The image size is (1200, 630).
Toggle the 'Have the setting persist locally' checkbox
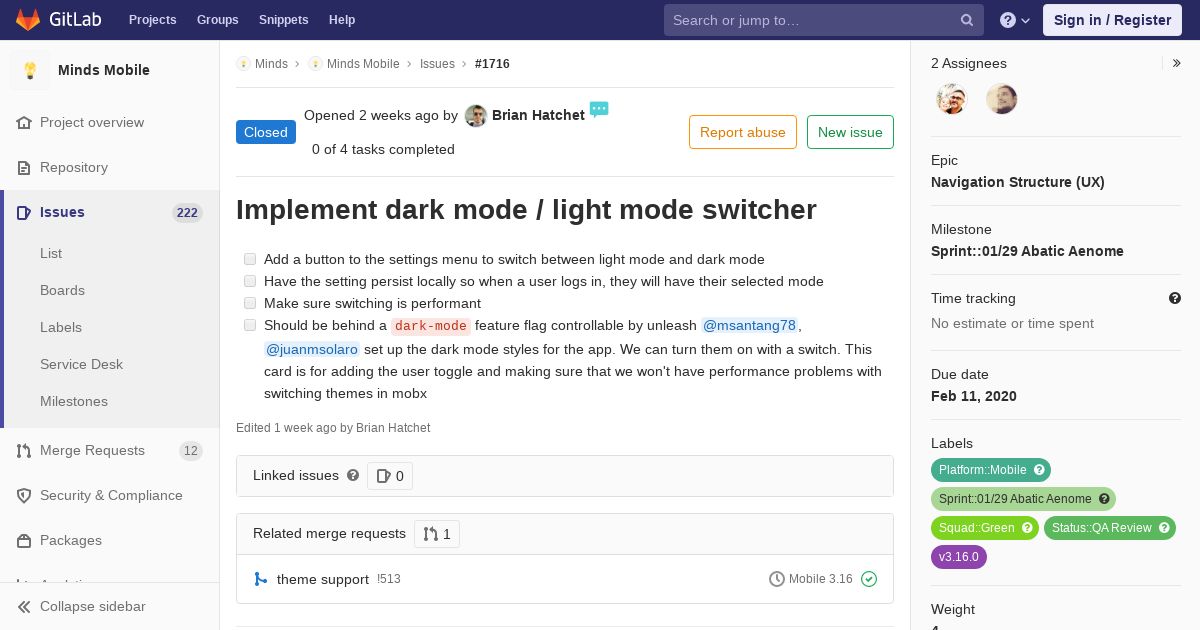(250, 281)
